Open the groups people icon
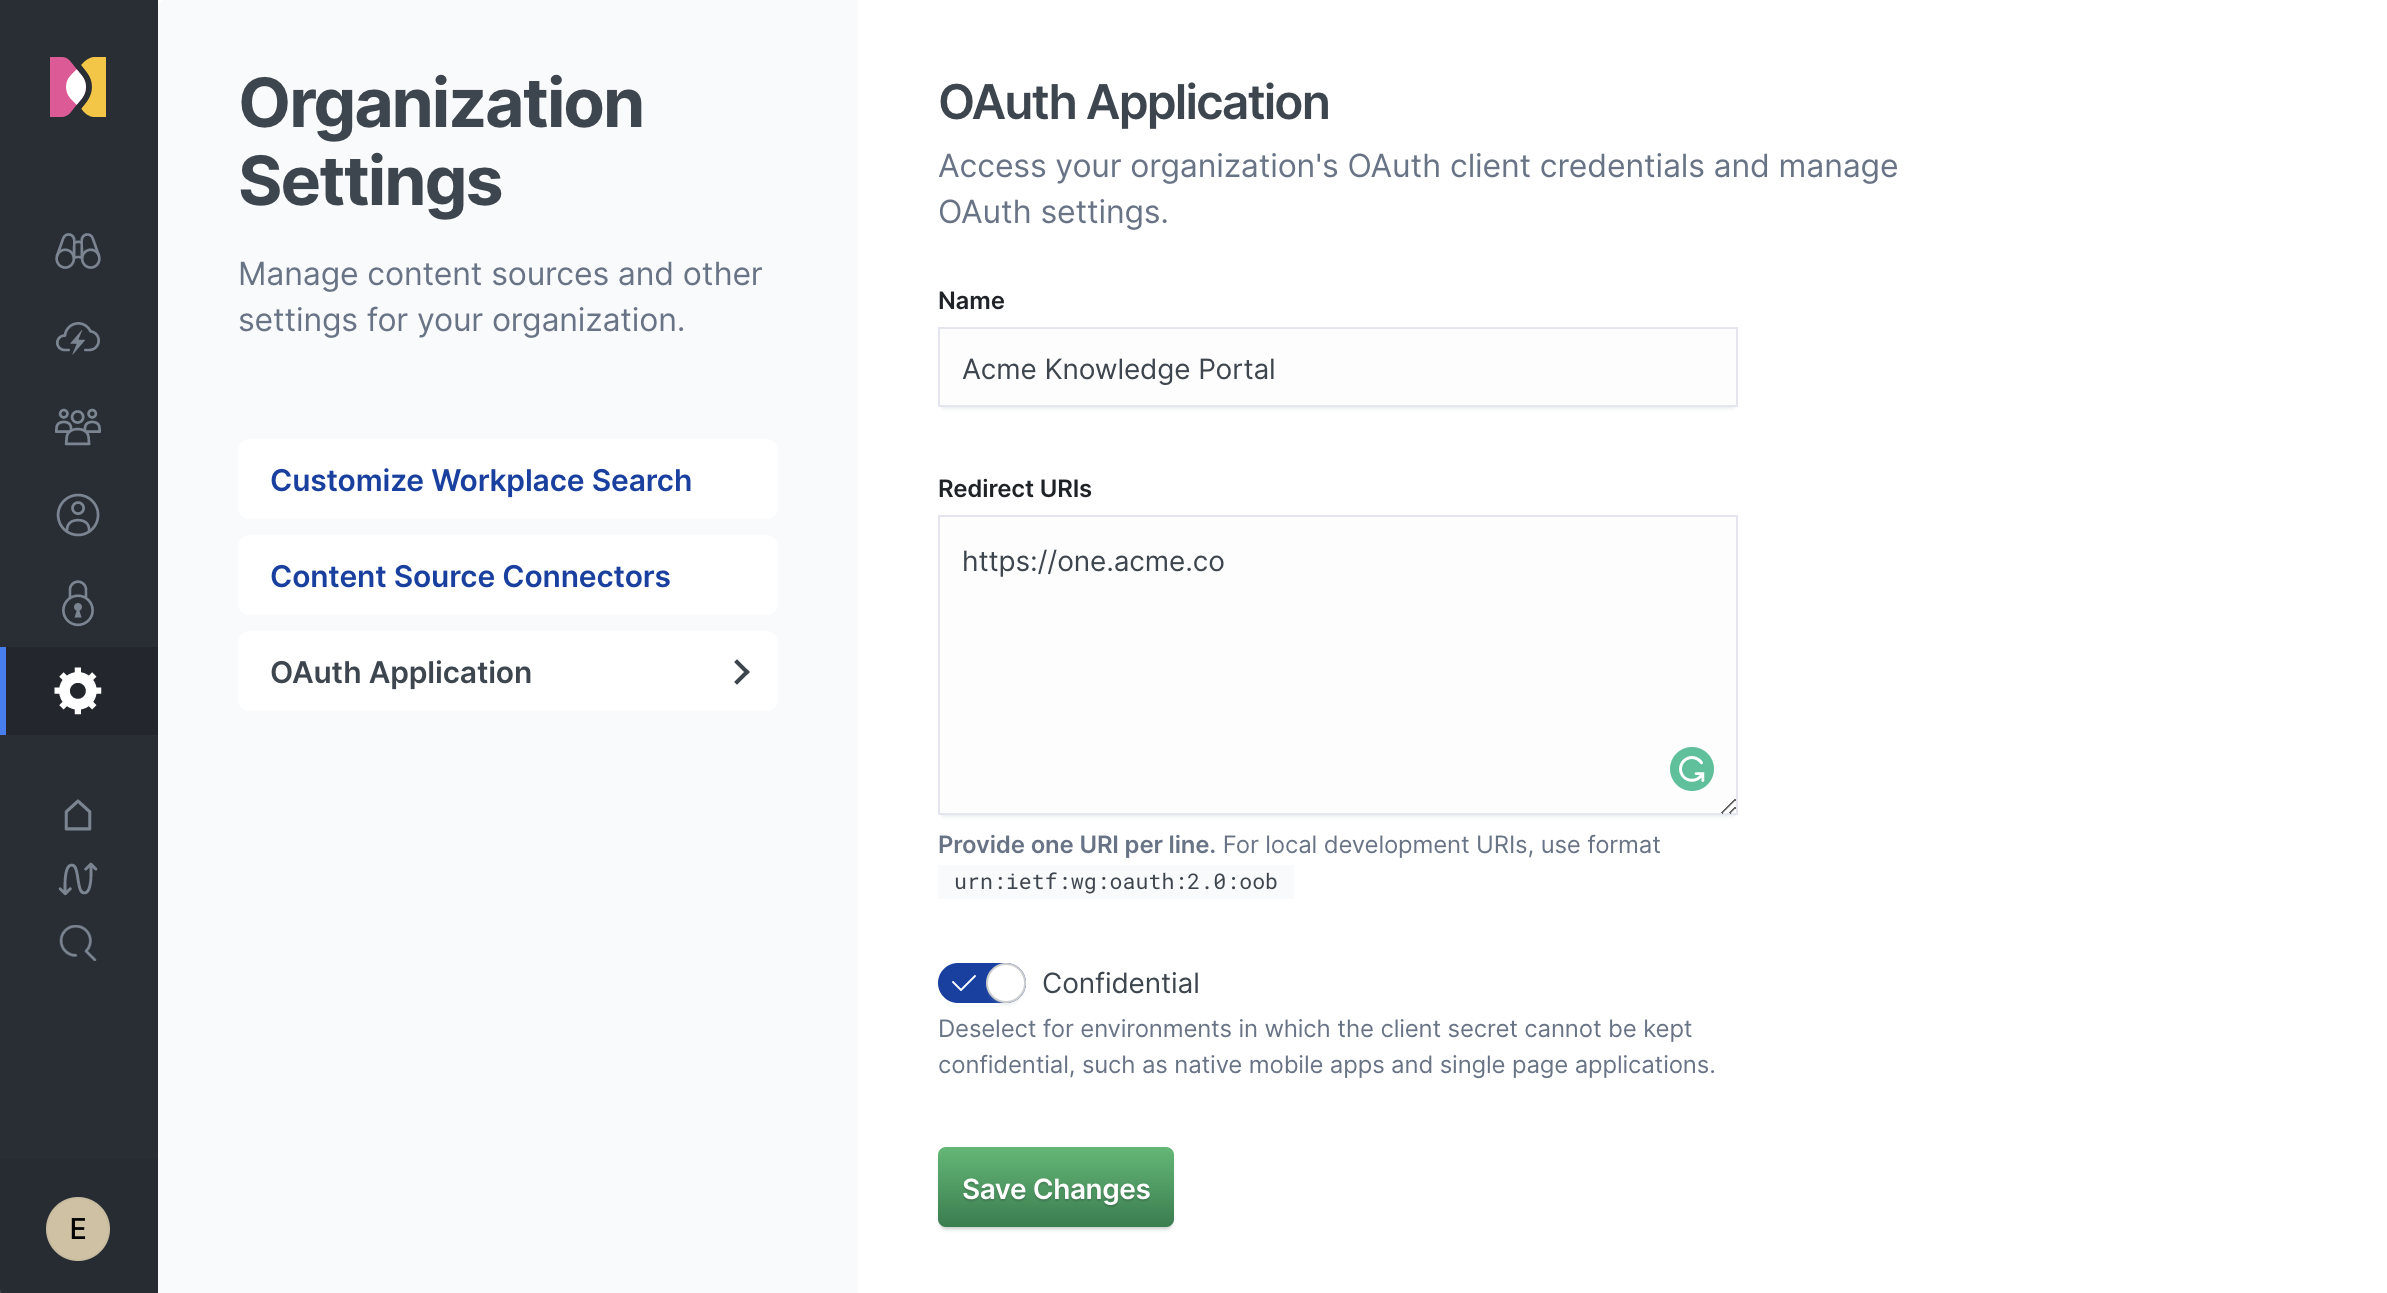The width and height of the screenshot is (2387, 1293). [78, 427]
